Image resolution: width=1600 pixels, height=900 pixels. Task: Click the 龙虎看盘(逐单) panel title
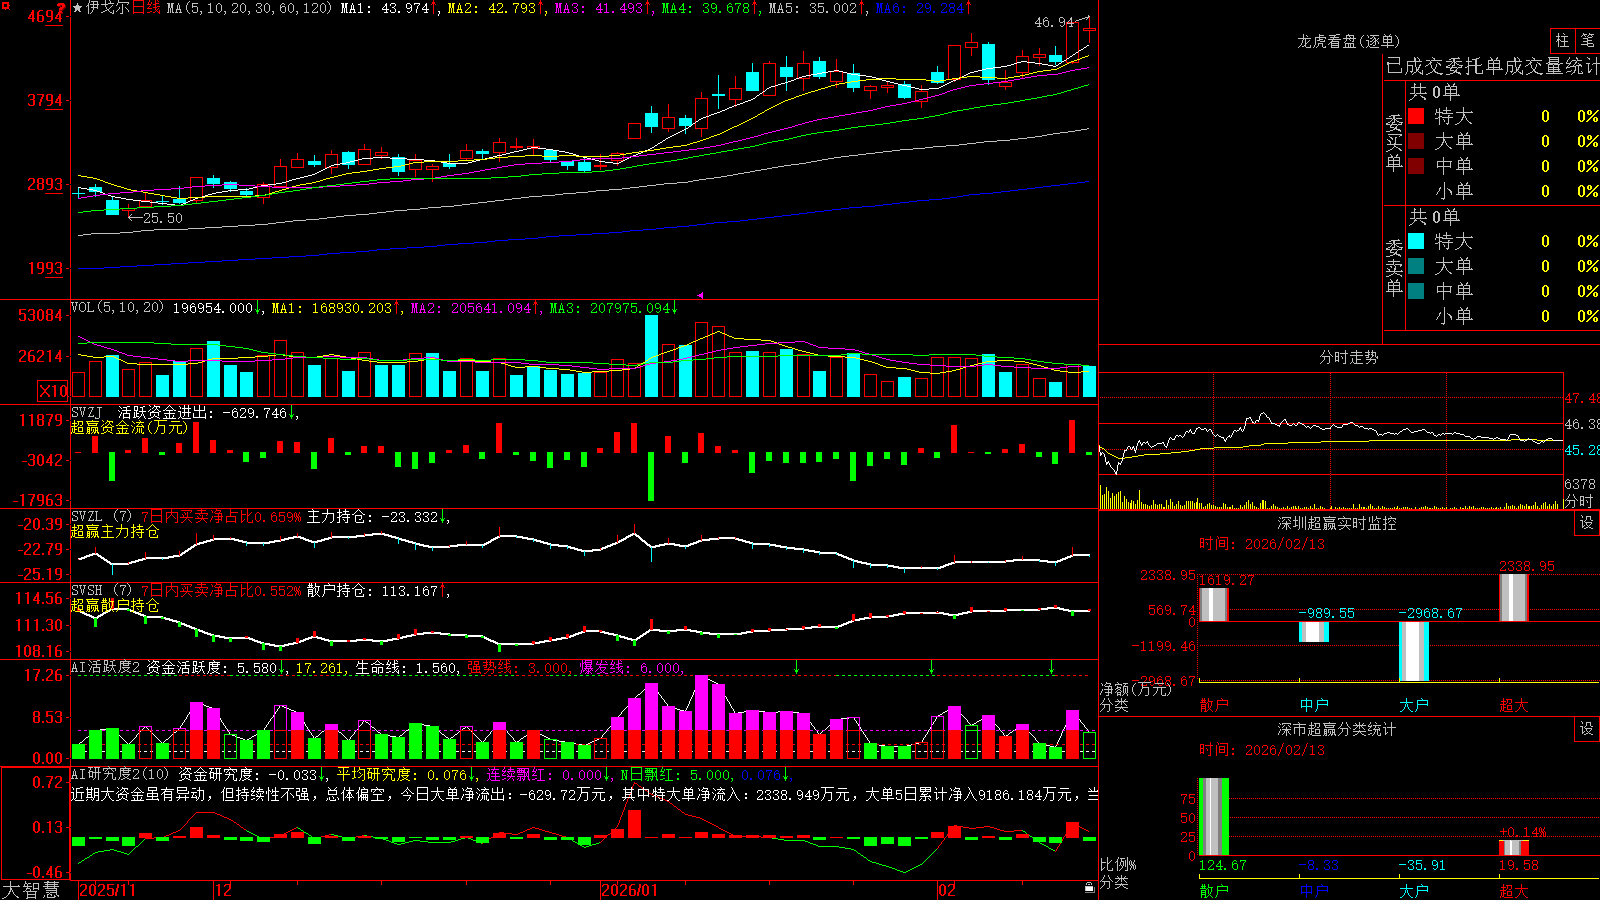click(1348, 41)
